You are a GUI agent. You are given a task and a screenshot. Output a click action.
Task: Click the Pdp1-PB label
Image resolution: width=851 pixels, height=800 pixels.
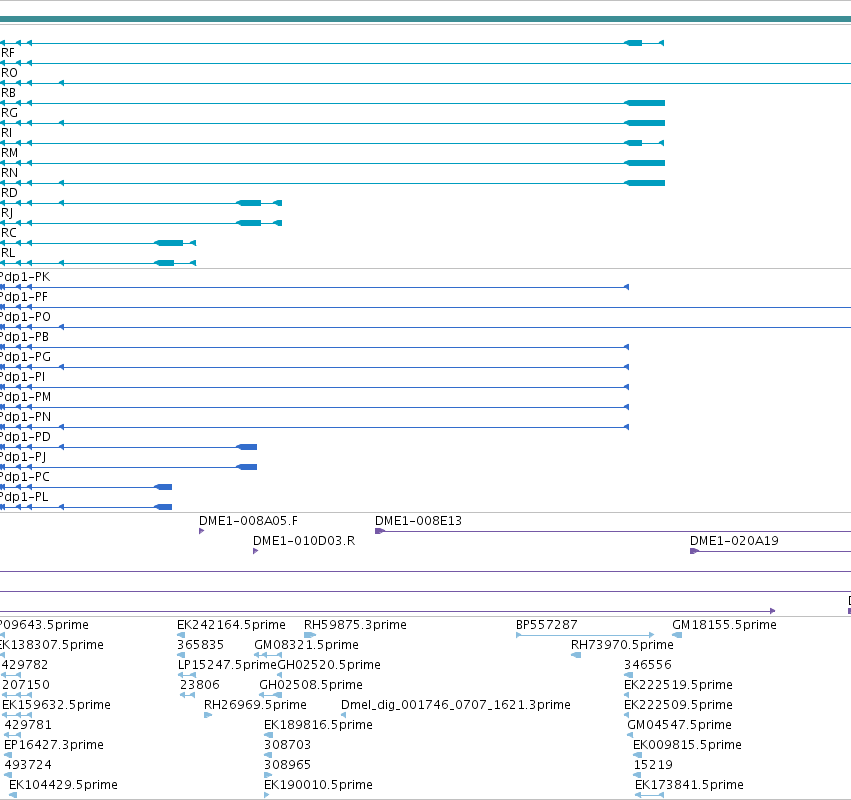click(24, 337)
